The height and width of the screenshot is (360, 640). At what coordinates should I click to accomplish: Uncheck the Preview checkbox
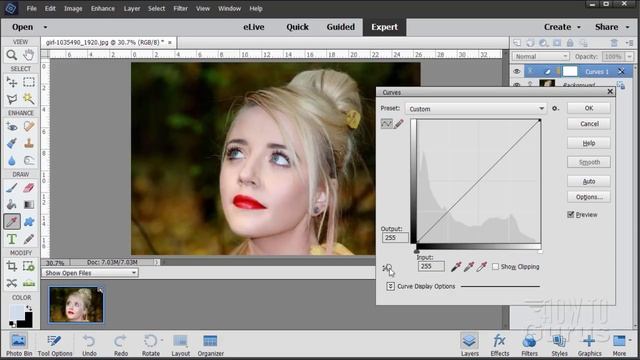pos(571,214)
